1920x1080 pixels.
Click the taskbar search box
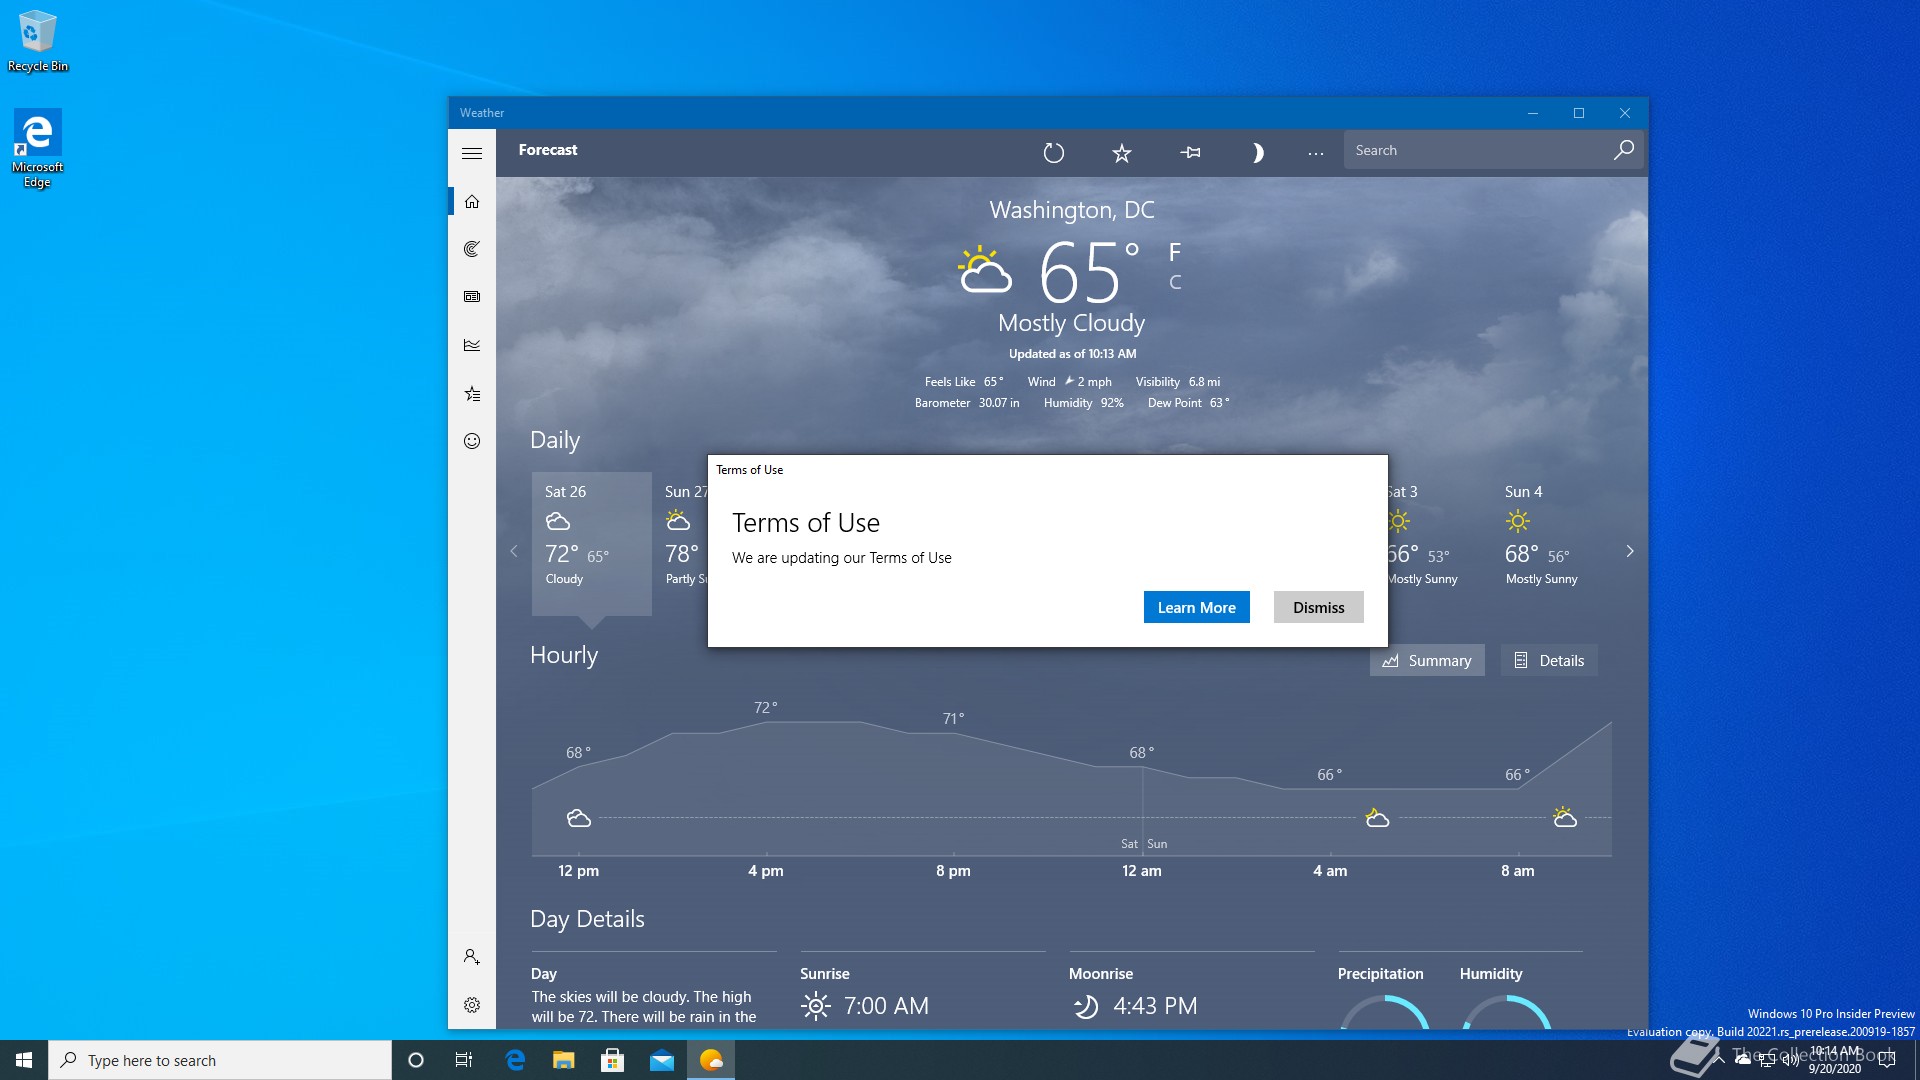click(220, 1060)
